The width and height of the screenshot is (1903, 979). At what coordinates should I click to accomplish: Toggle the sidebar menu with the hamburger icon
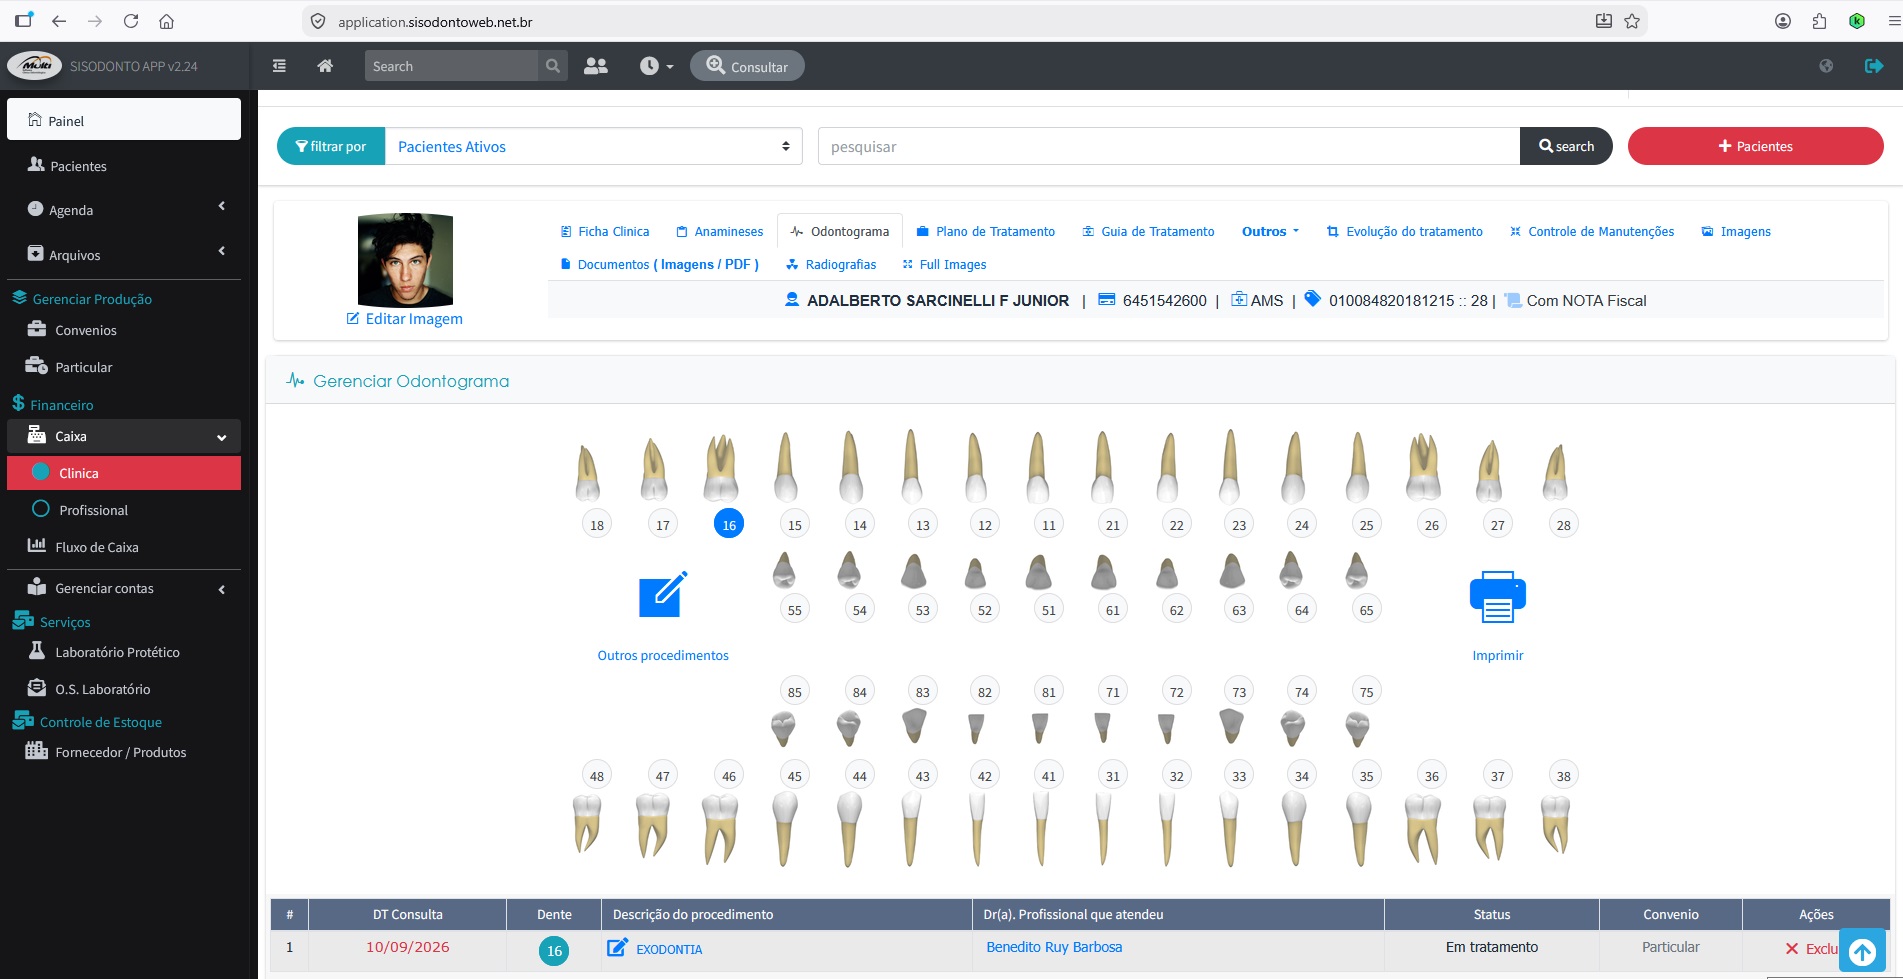coord(279,66)
